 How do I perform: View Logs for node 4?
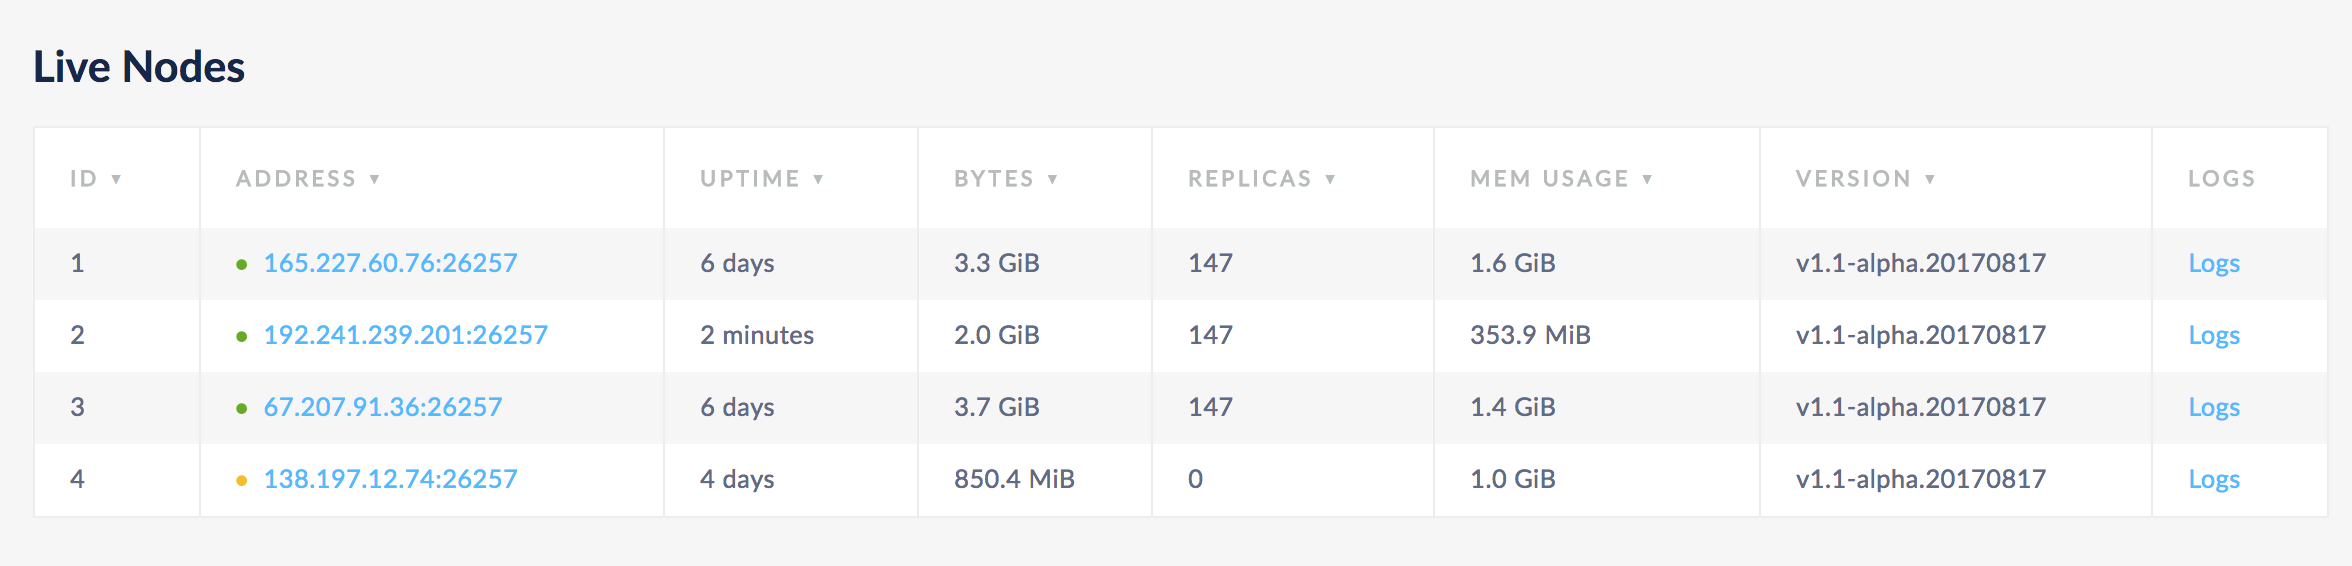(x=2214, y=479)
